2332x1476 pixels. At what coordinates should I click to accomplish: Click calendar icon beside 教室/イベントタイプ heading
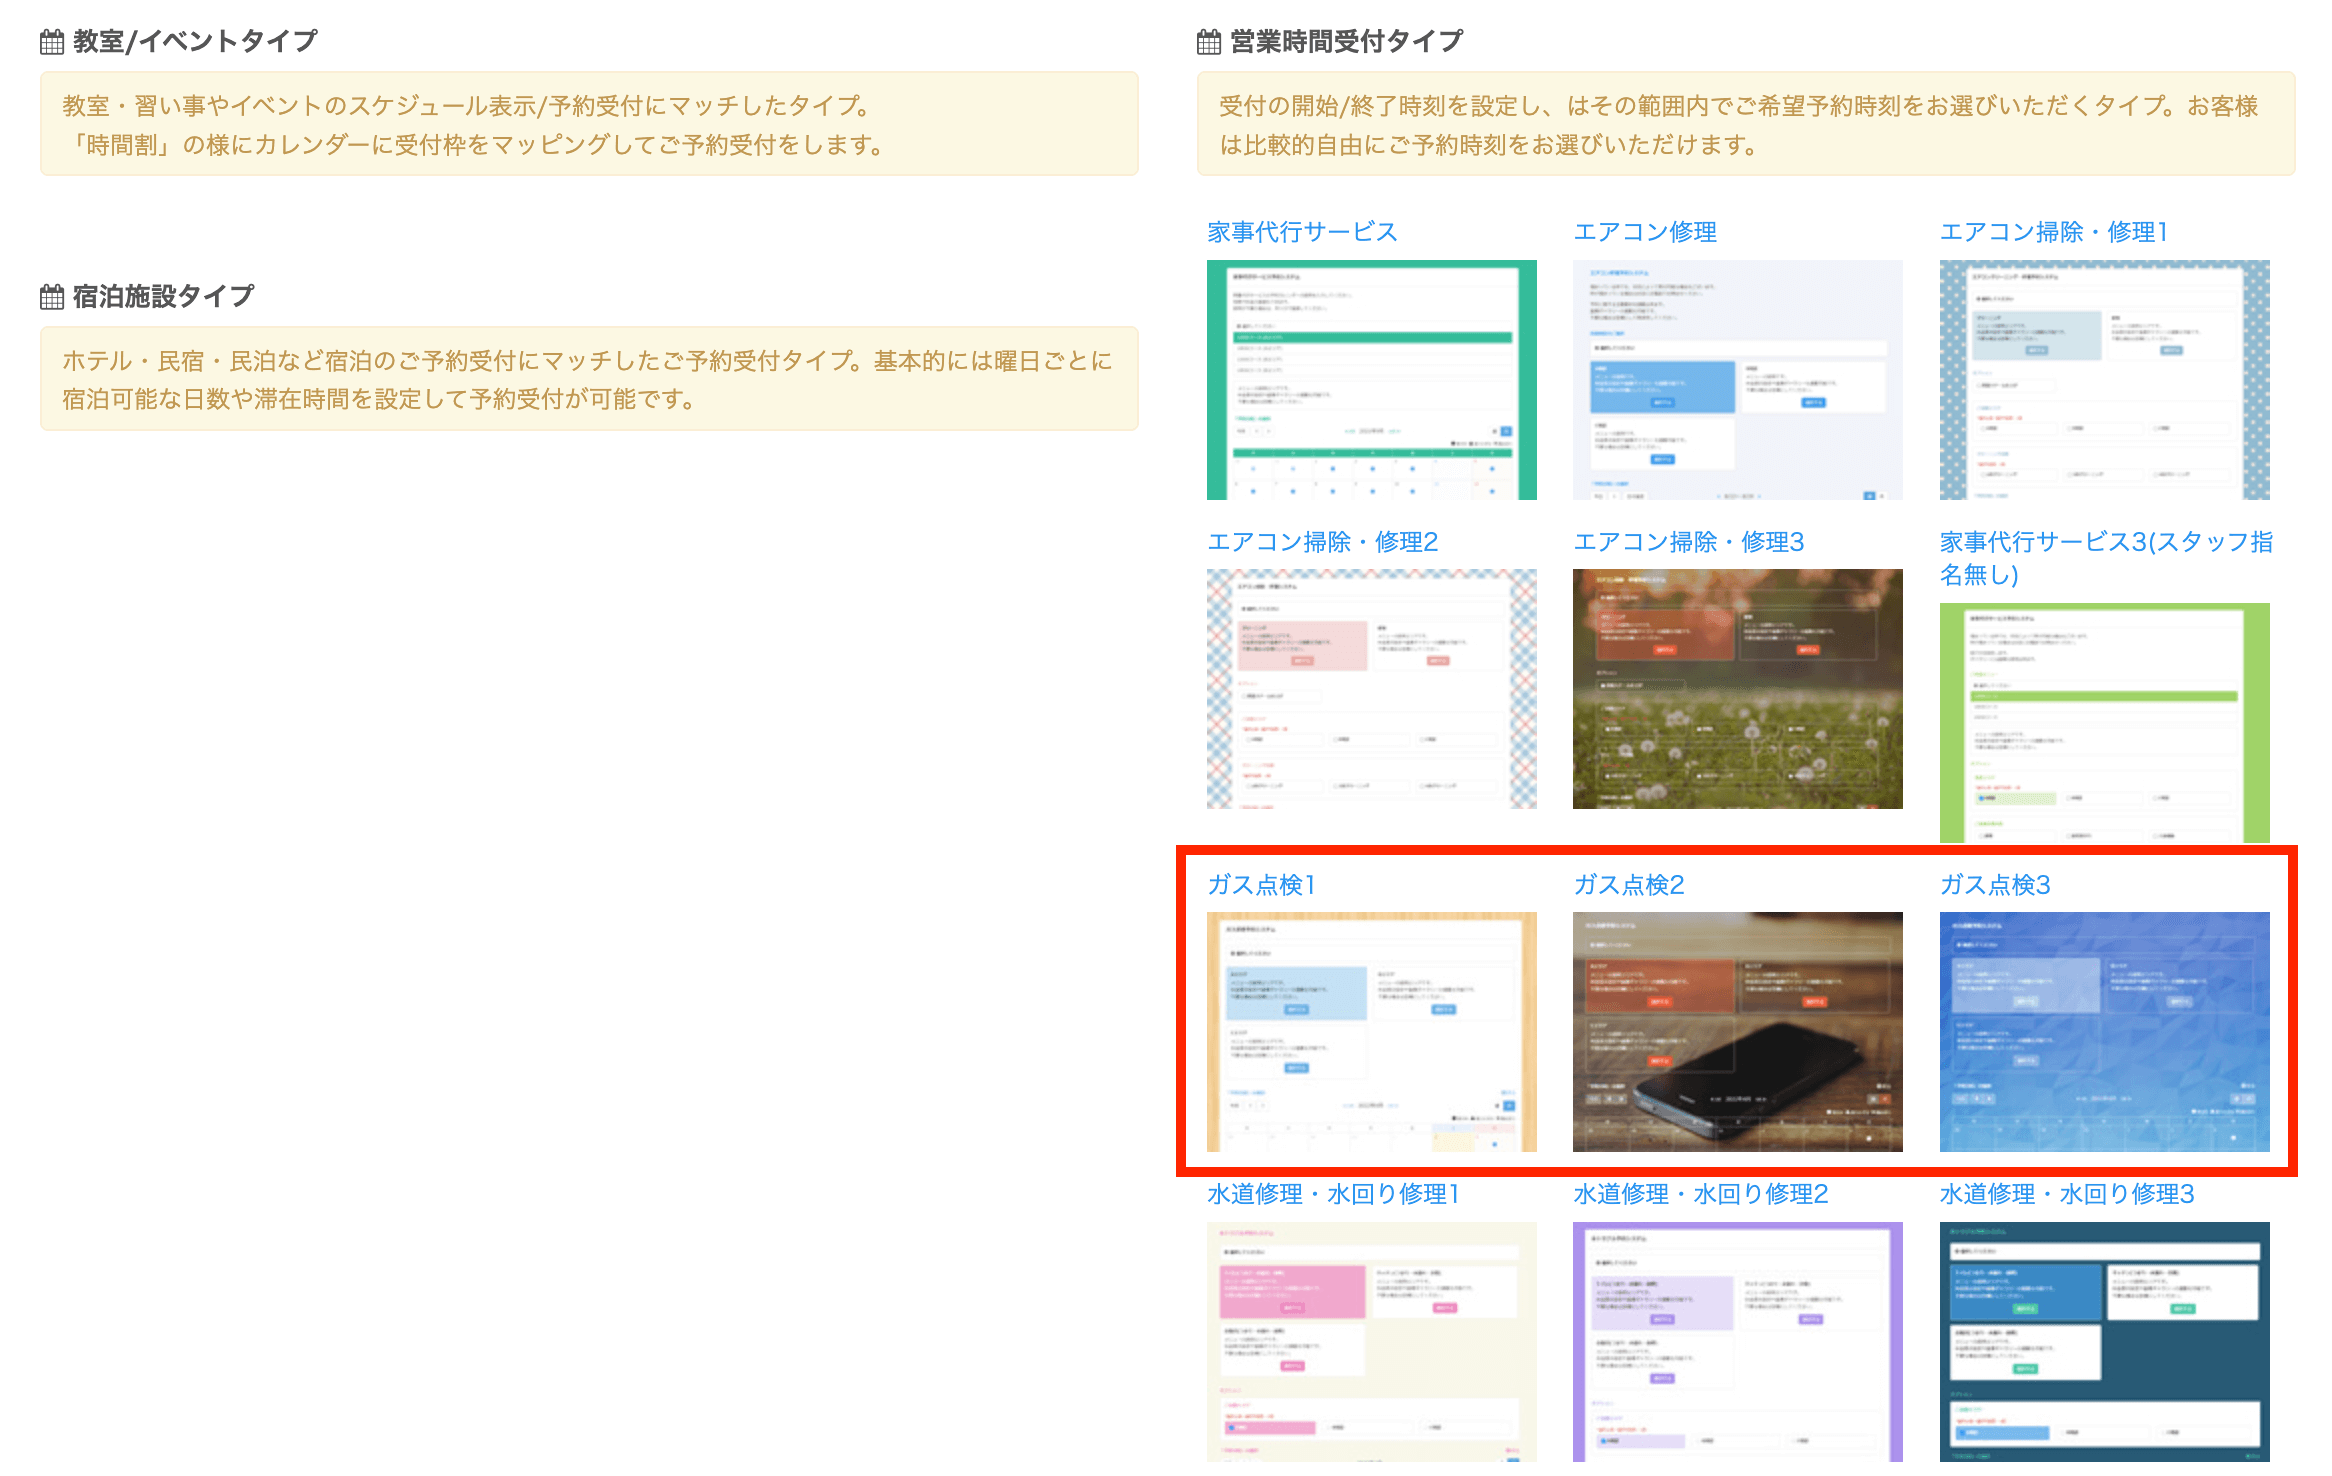click(x=52, y=42)
